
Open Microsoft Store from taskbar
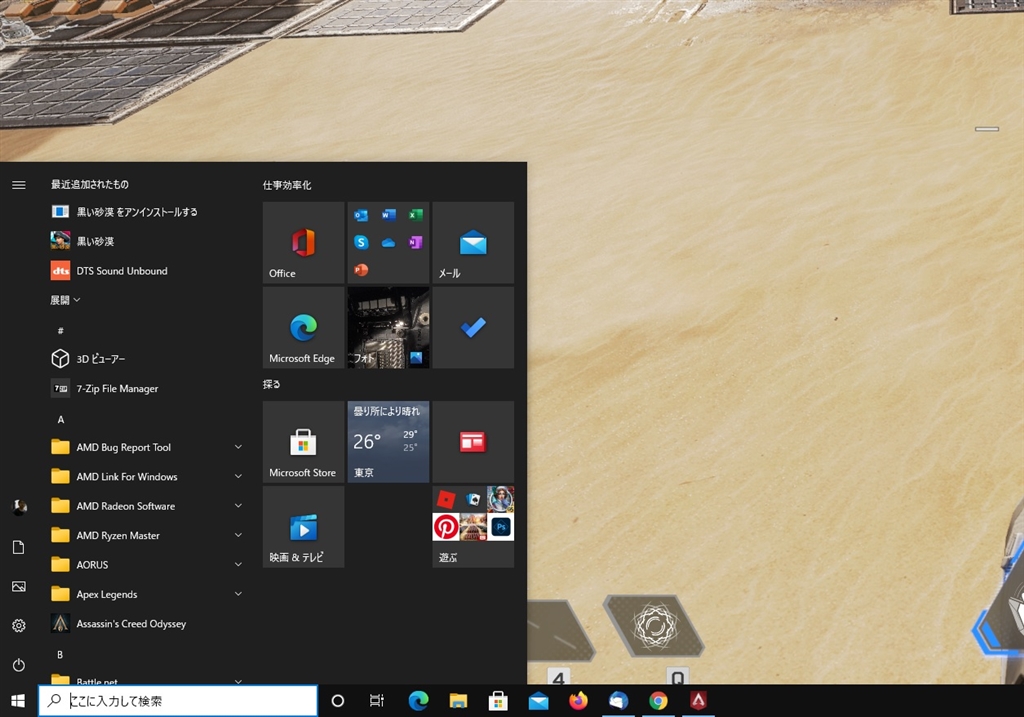click(x=498, y=701)
